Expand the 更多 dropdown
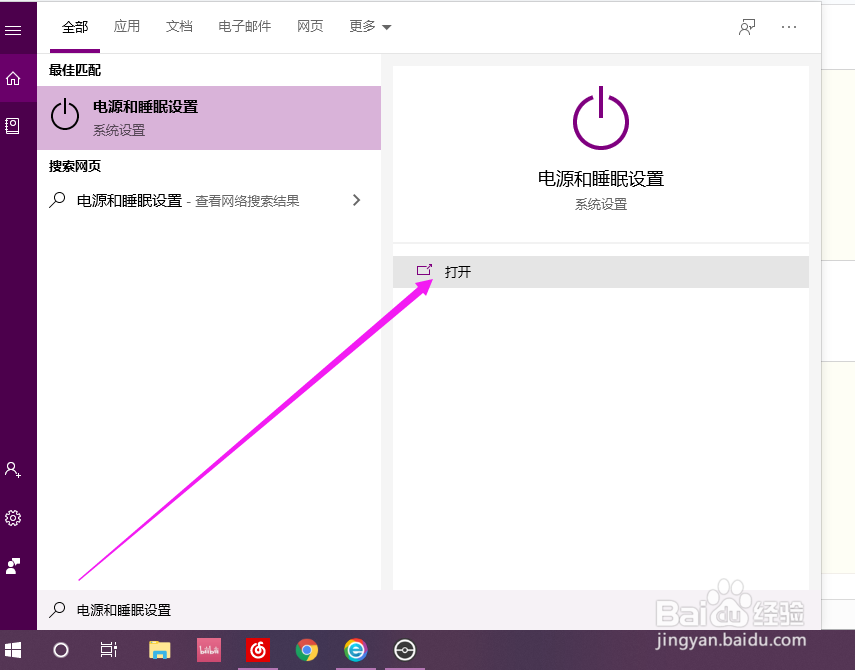Screen dimensions: 855x670 tap(370, 26)
